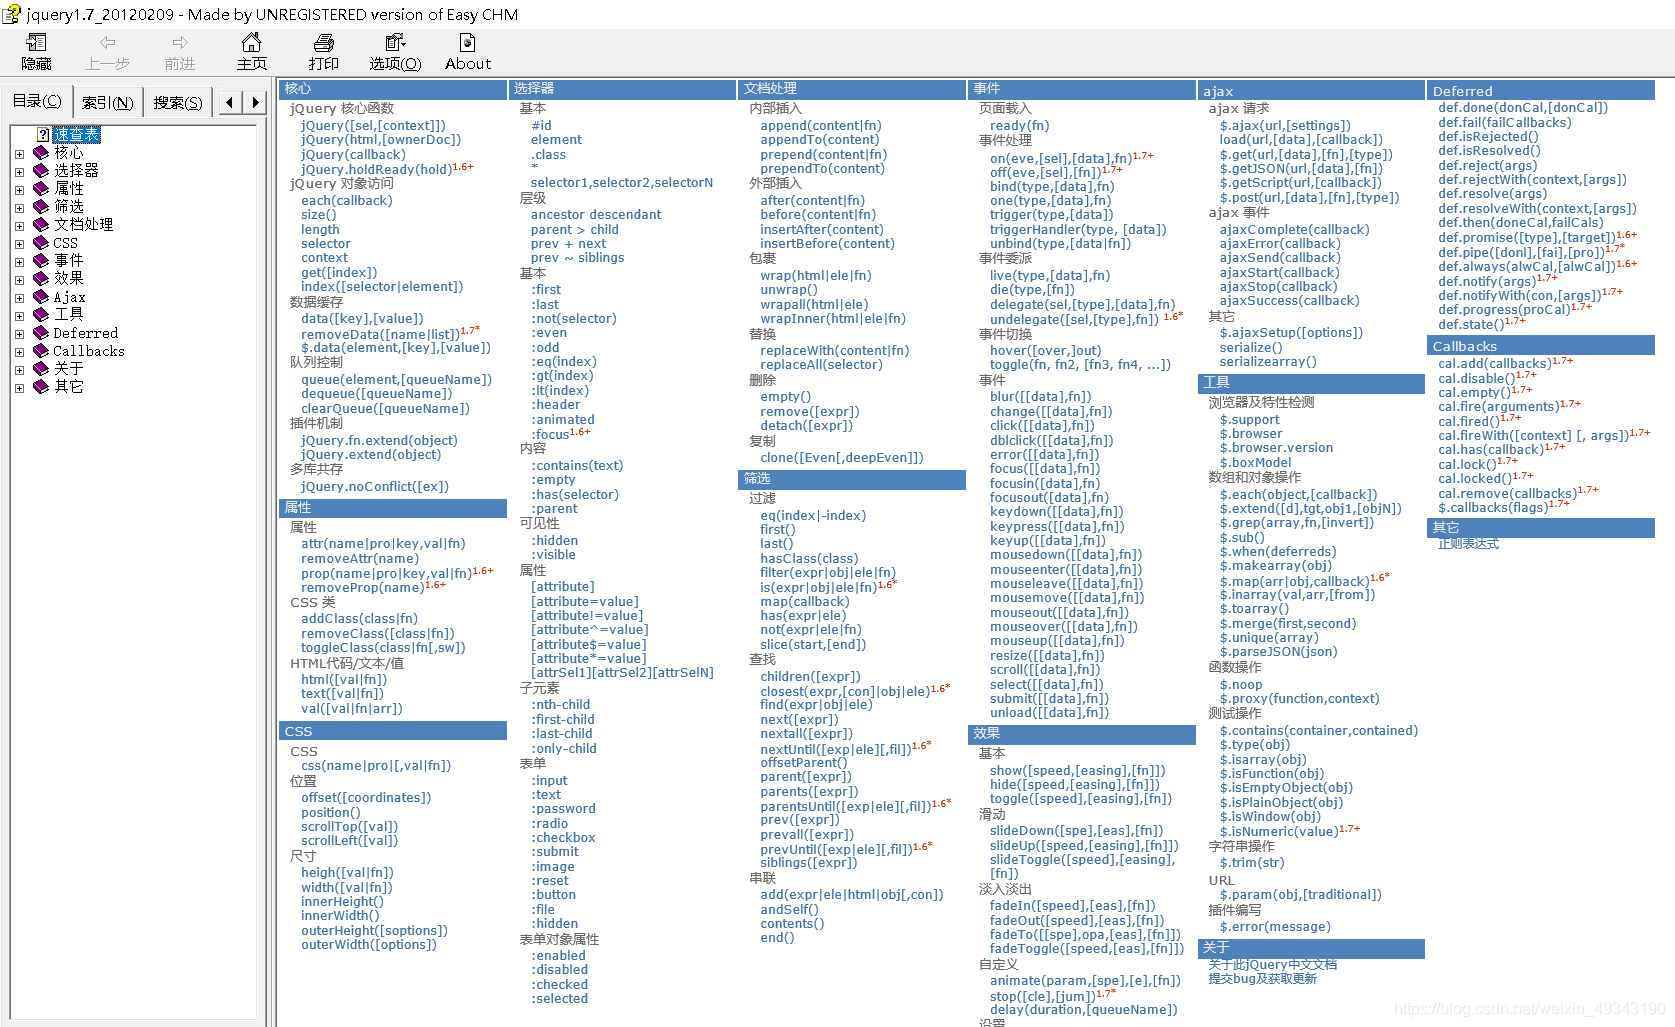Open the removeData([name|list]) link
This screenshot has width=1675, height=1027.
pyautogui.click(x=380, y=334)
